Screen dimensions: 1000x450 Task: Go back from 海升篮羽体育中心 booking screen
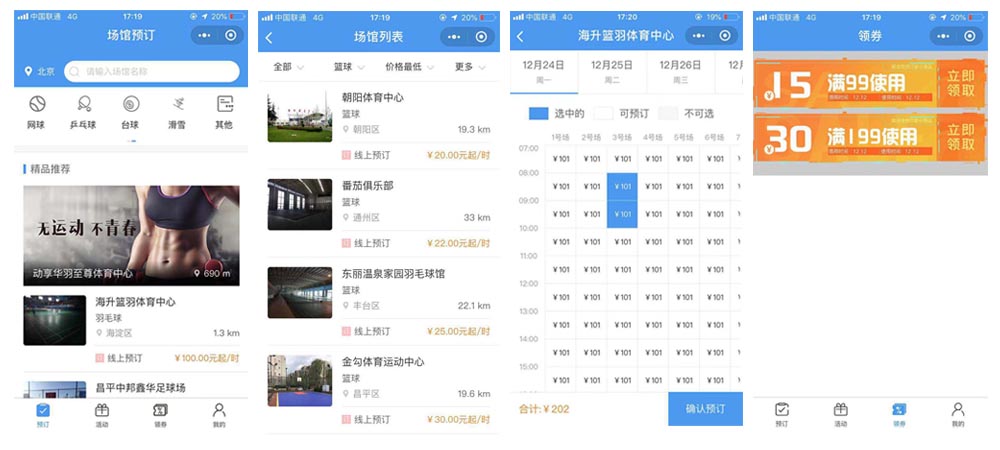(520, 36)
